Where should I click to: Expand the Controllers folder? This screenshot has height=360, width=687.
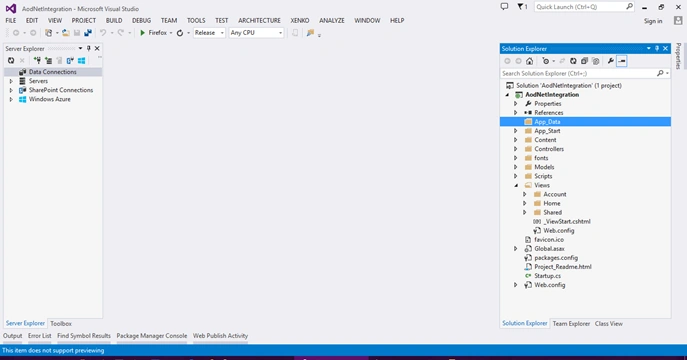[516, 149]
